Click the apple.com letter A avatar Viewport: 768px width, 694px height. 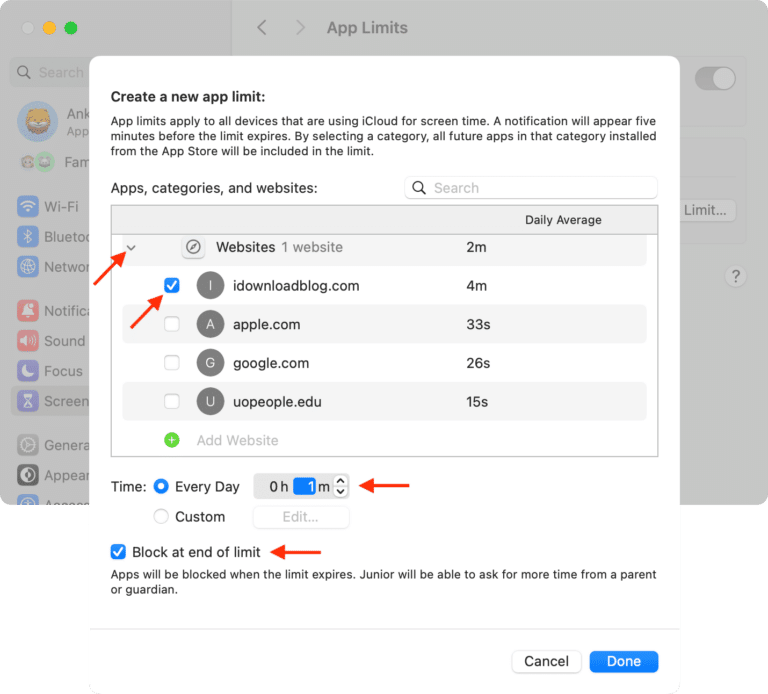pyautogui.click(x=210, y=324)
